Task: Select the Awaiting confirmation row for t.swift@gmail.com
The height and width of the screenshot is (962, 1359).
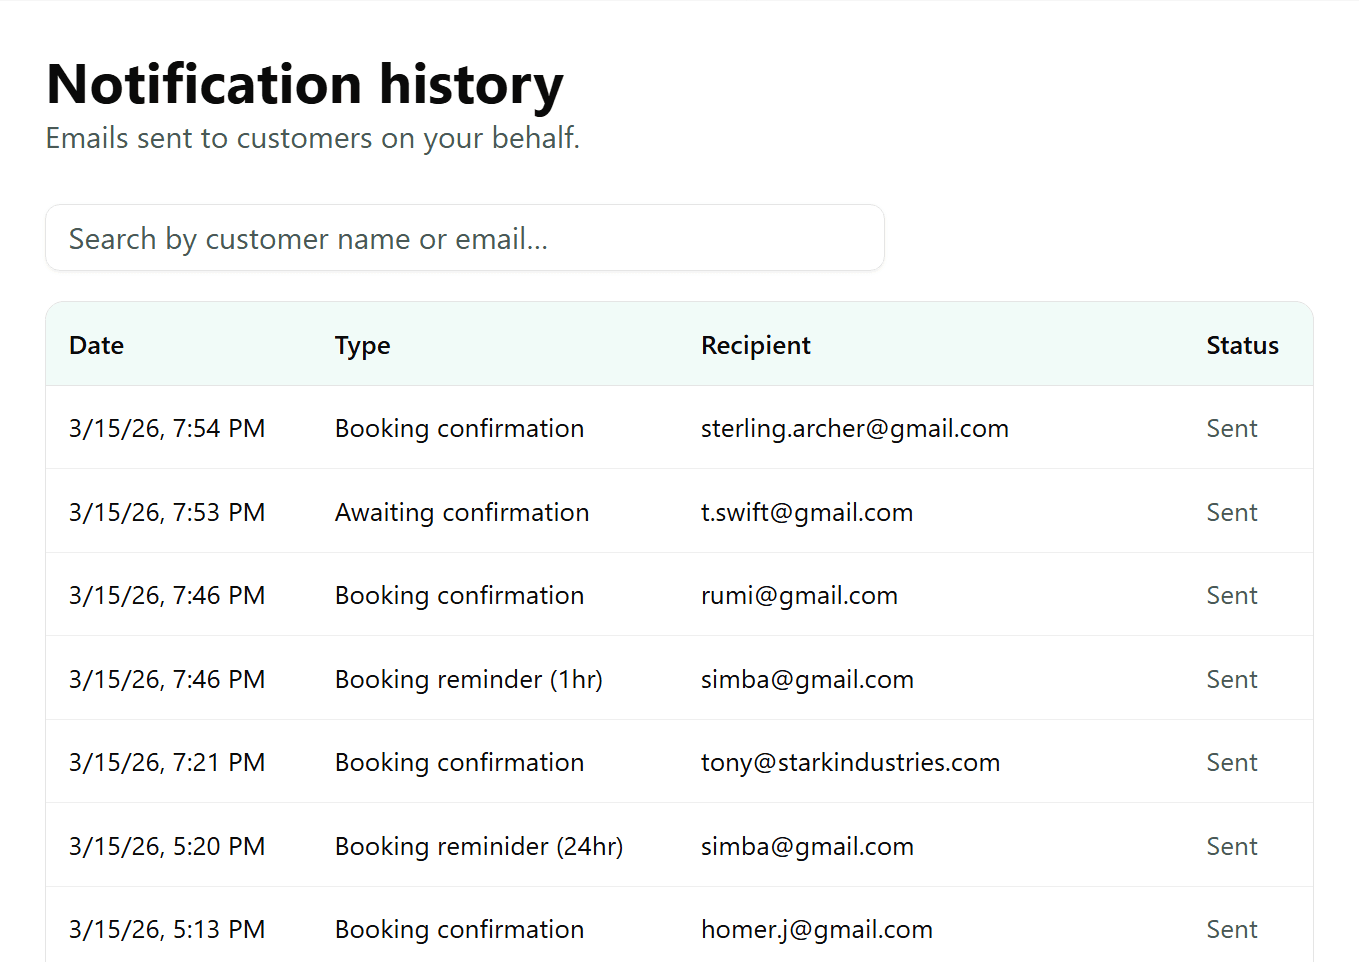Action: pos(680,511)
